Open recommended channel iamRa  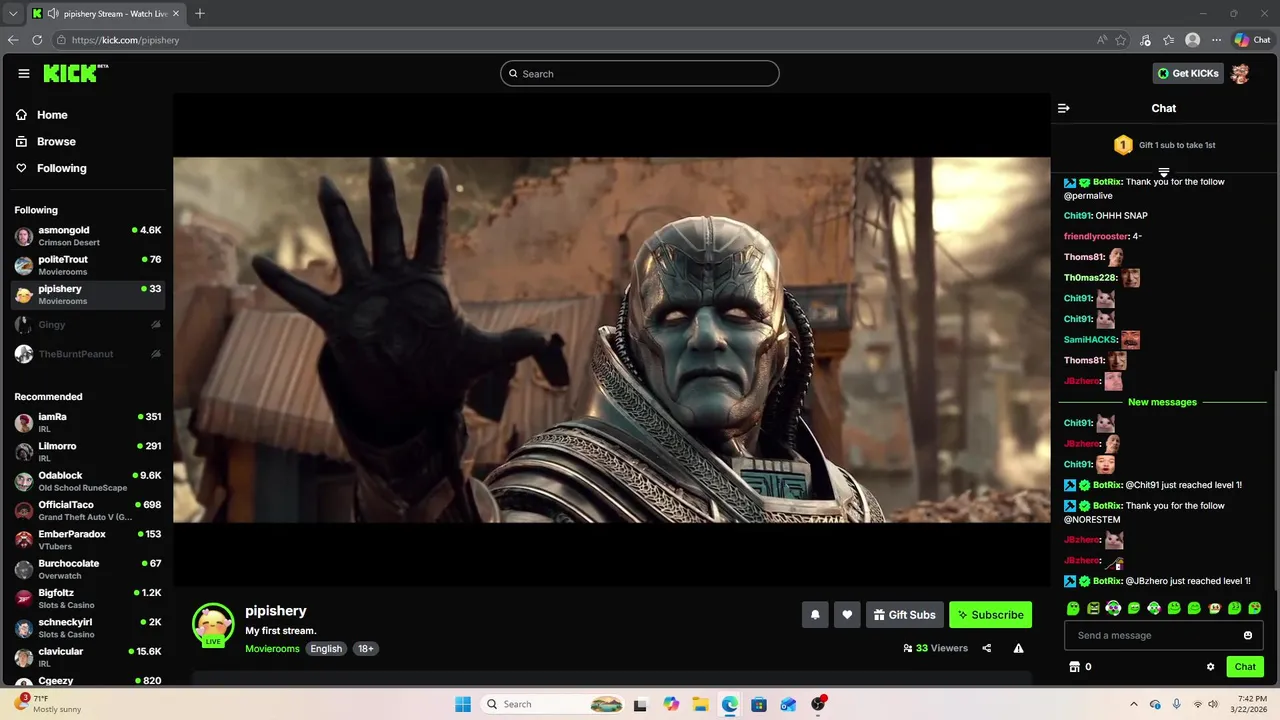(87, 422)
